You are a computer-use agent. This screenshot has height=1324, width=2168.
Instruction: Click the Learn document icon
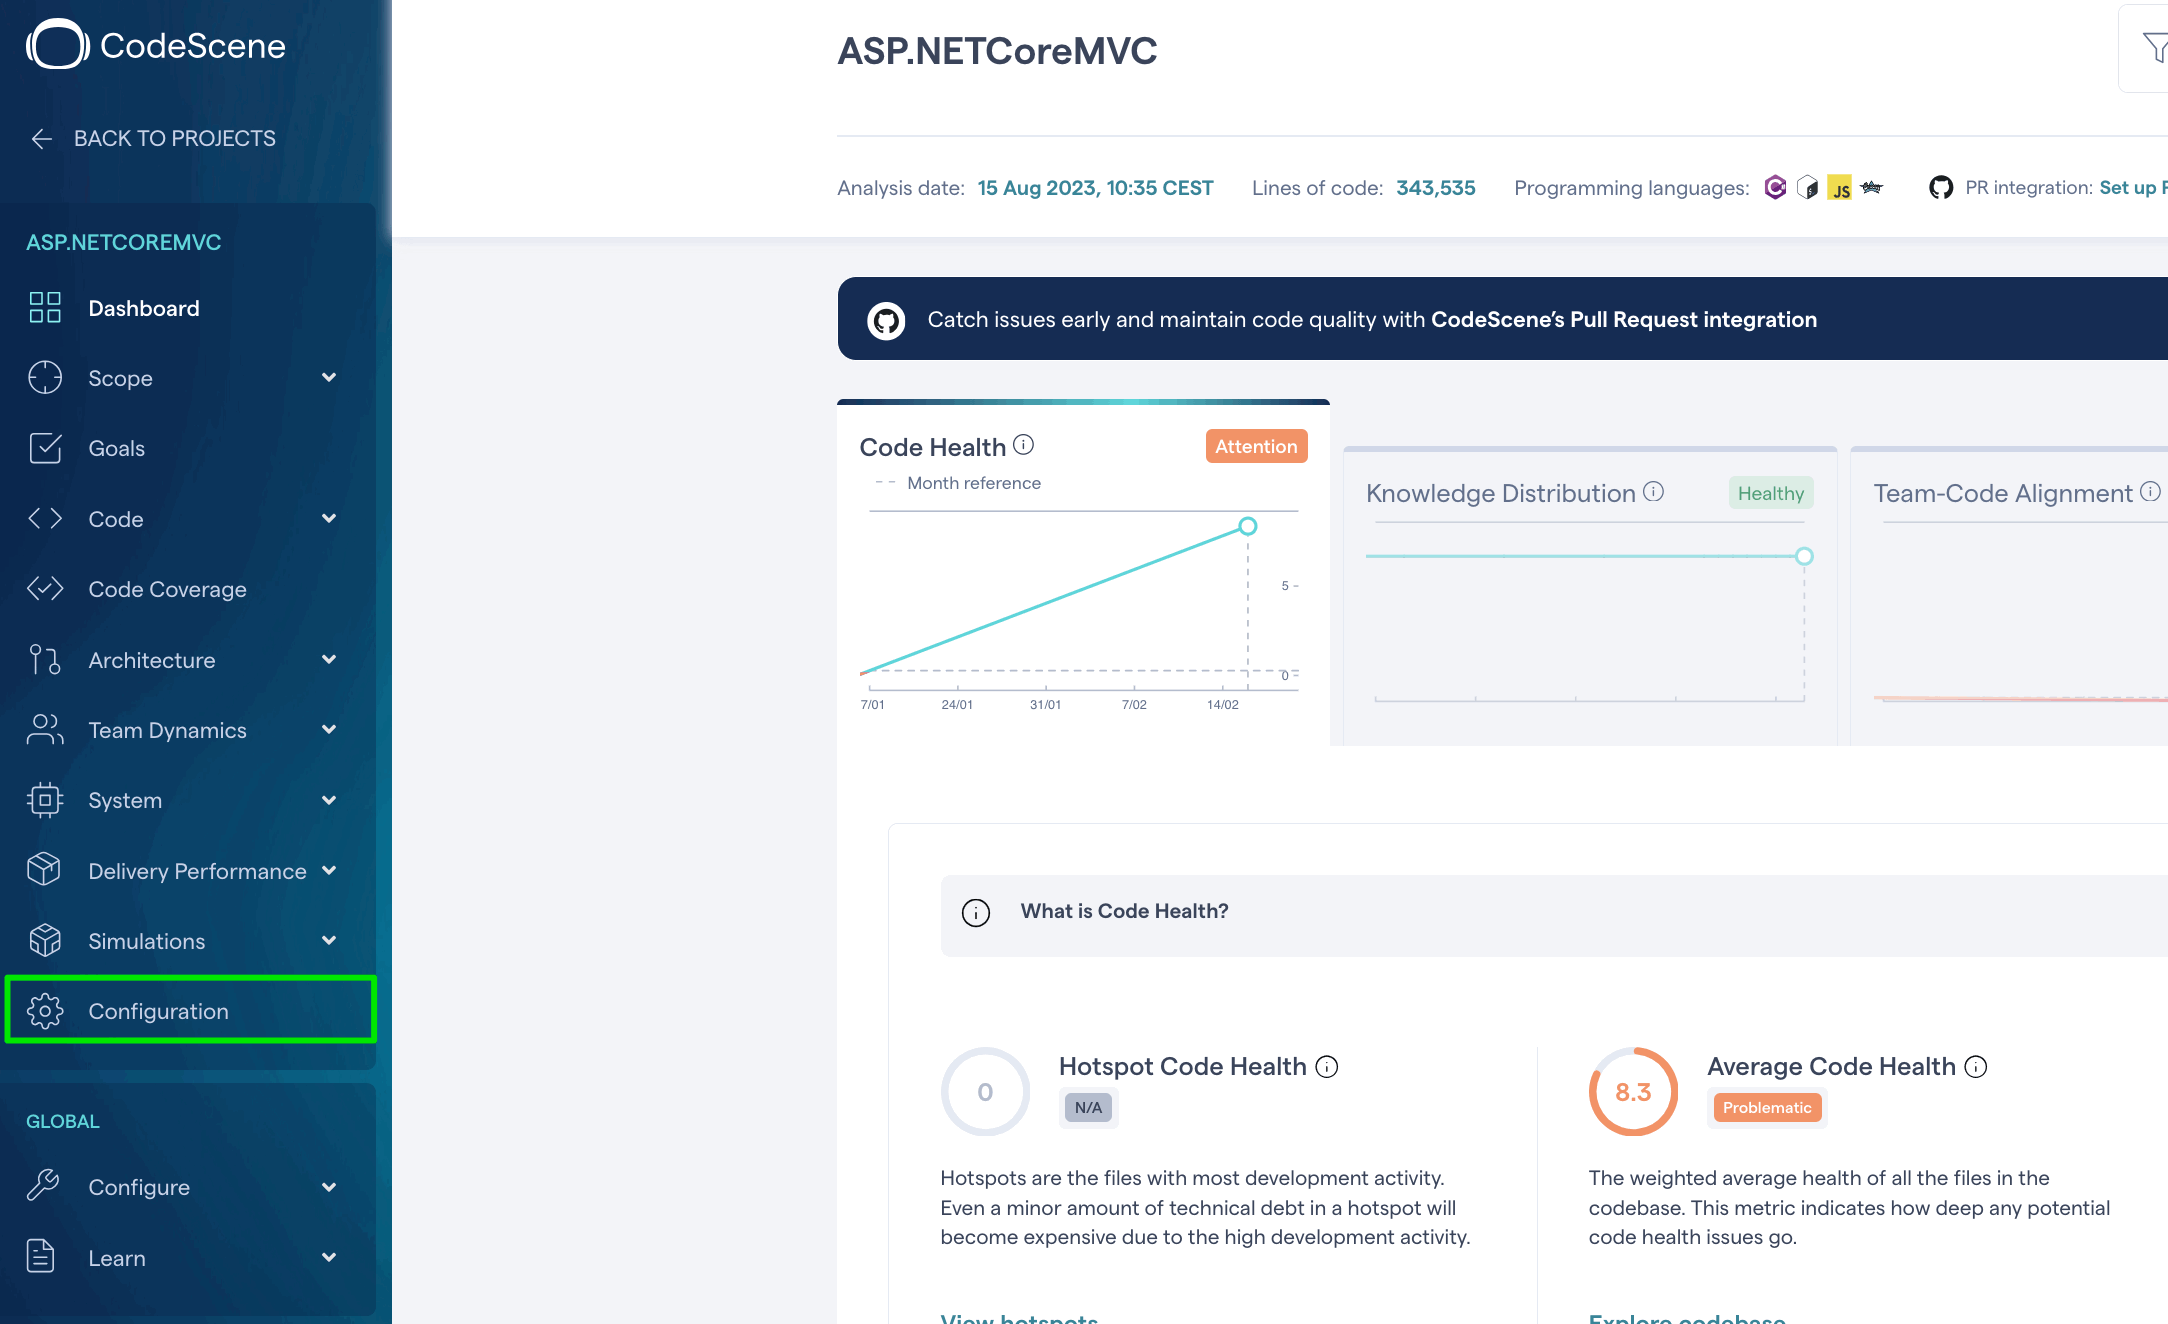(x=41, y=1257)
